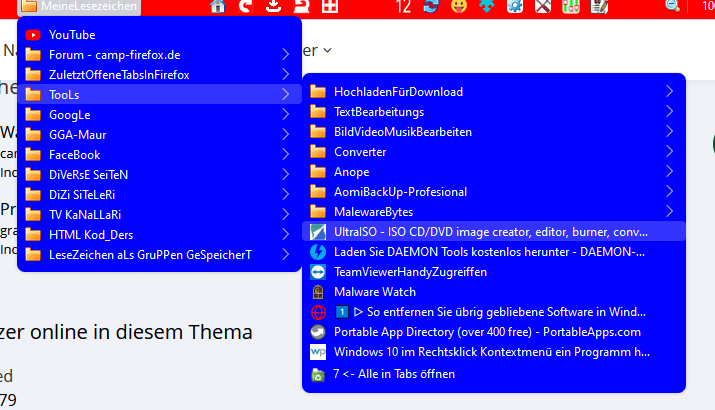Open the 'Windows 10 im Rechtsklick Kontextmenü' bookmark
Screen dimensions: 715x410
[x=494, y=352]
